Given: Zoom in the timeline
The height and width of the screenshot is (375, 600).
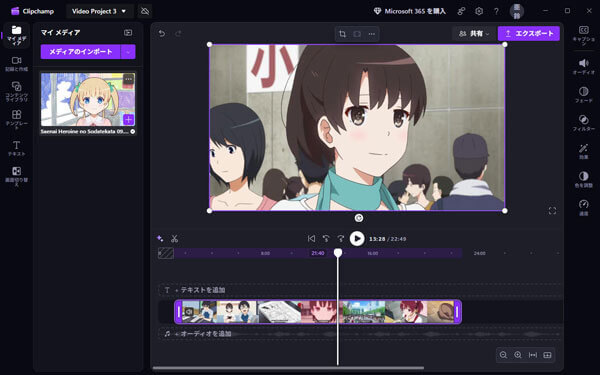Looking at the screenshot, I should pos(518,355).
